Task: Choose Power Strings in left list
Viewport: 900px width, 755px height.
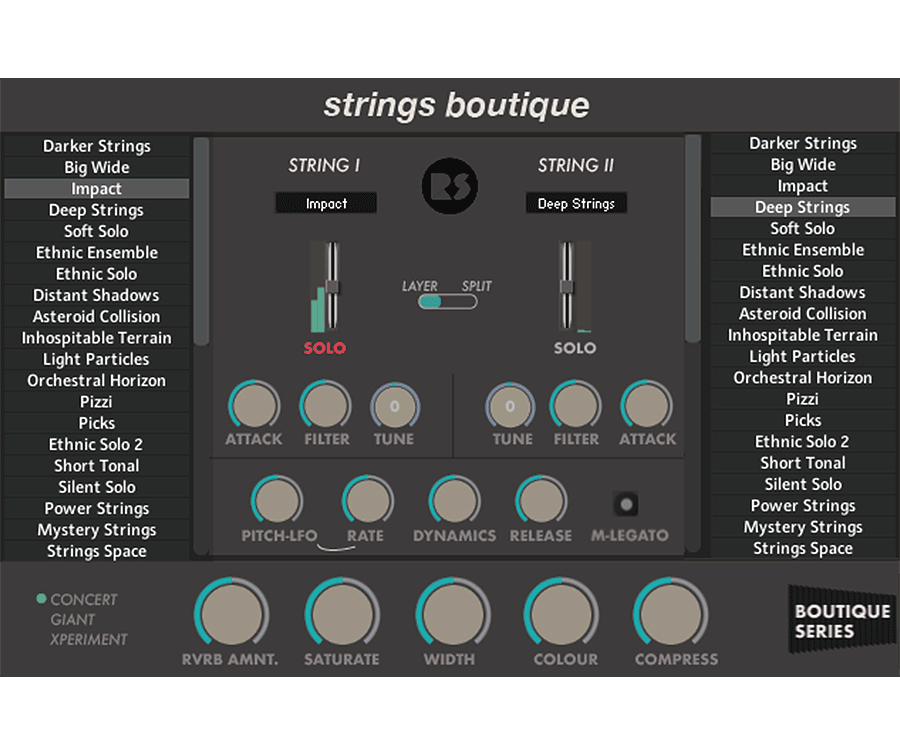Action: [96, 508]
